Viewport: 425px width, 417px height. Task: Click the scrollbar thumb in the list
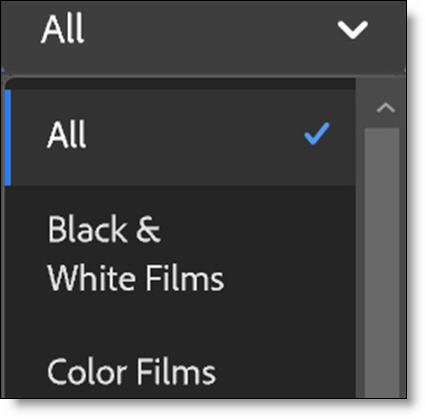382,263
